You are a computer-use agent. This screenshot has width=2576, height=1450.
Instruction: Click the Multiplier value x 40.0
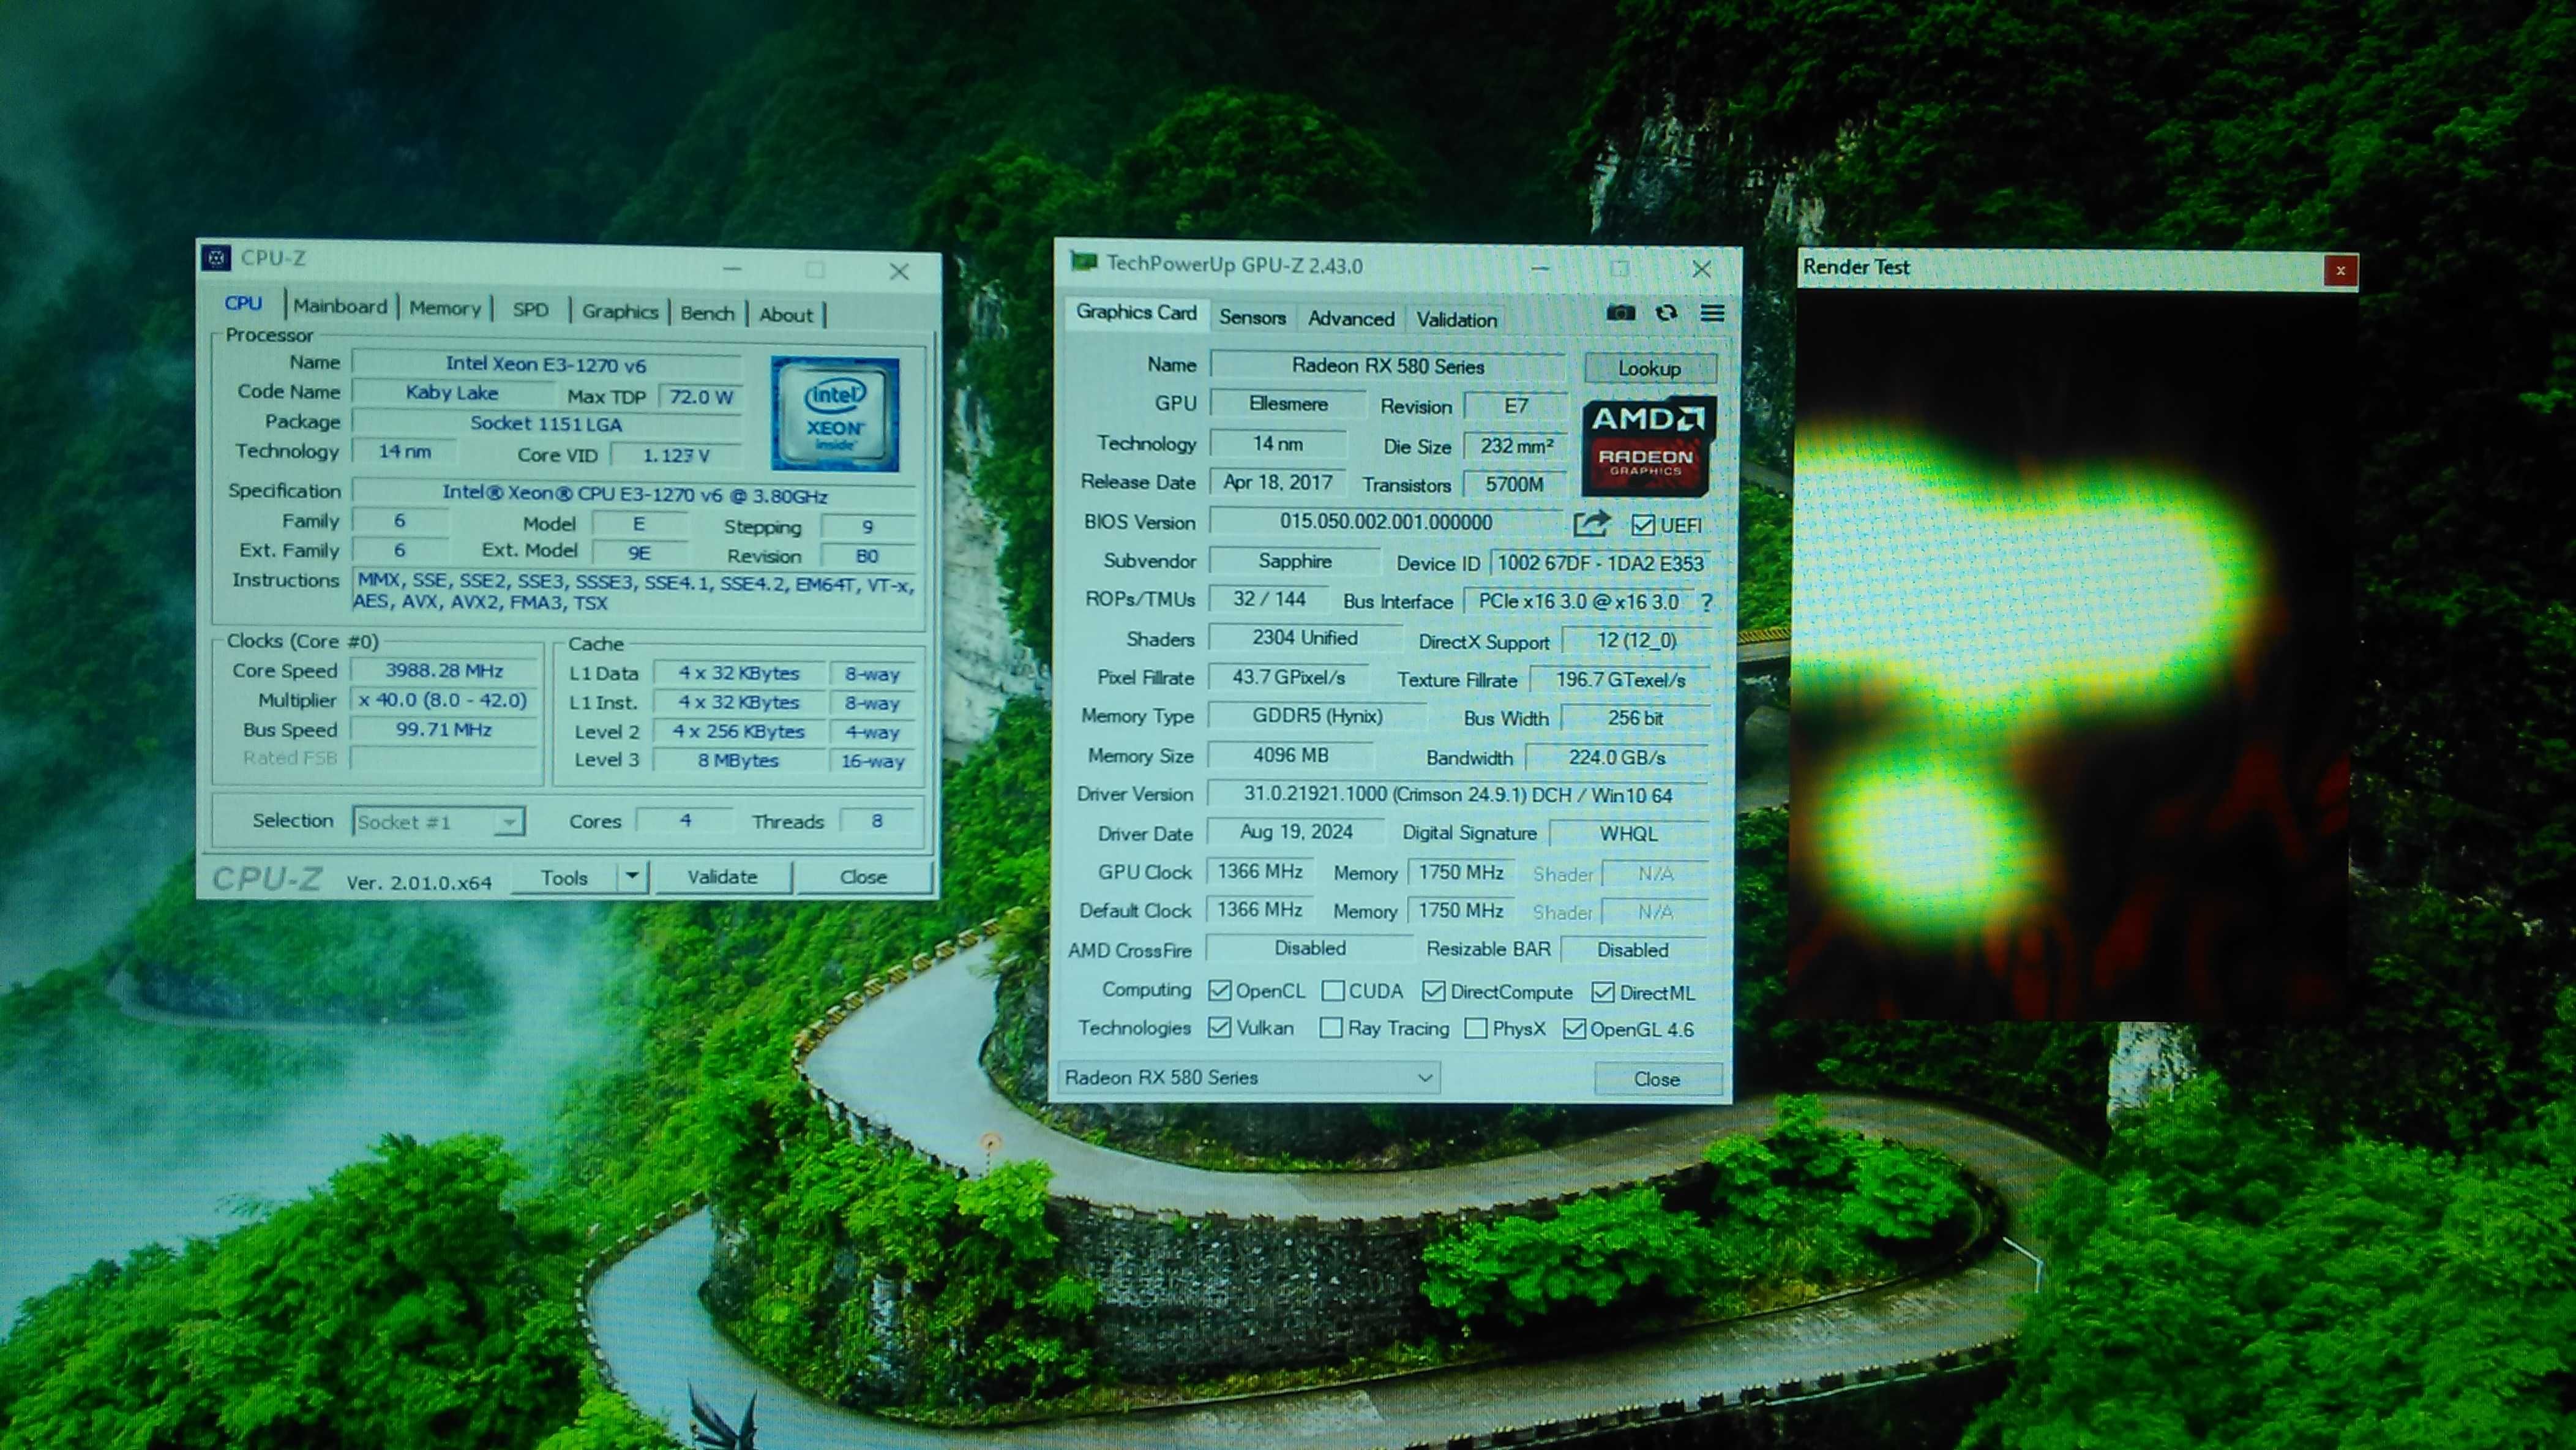pos(443,700)
